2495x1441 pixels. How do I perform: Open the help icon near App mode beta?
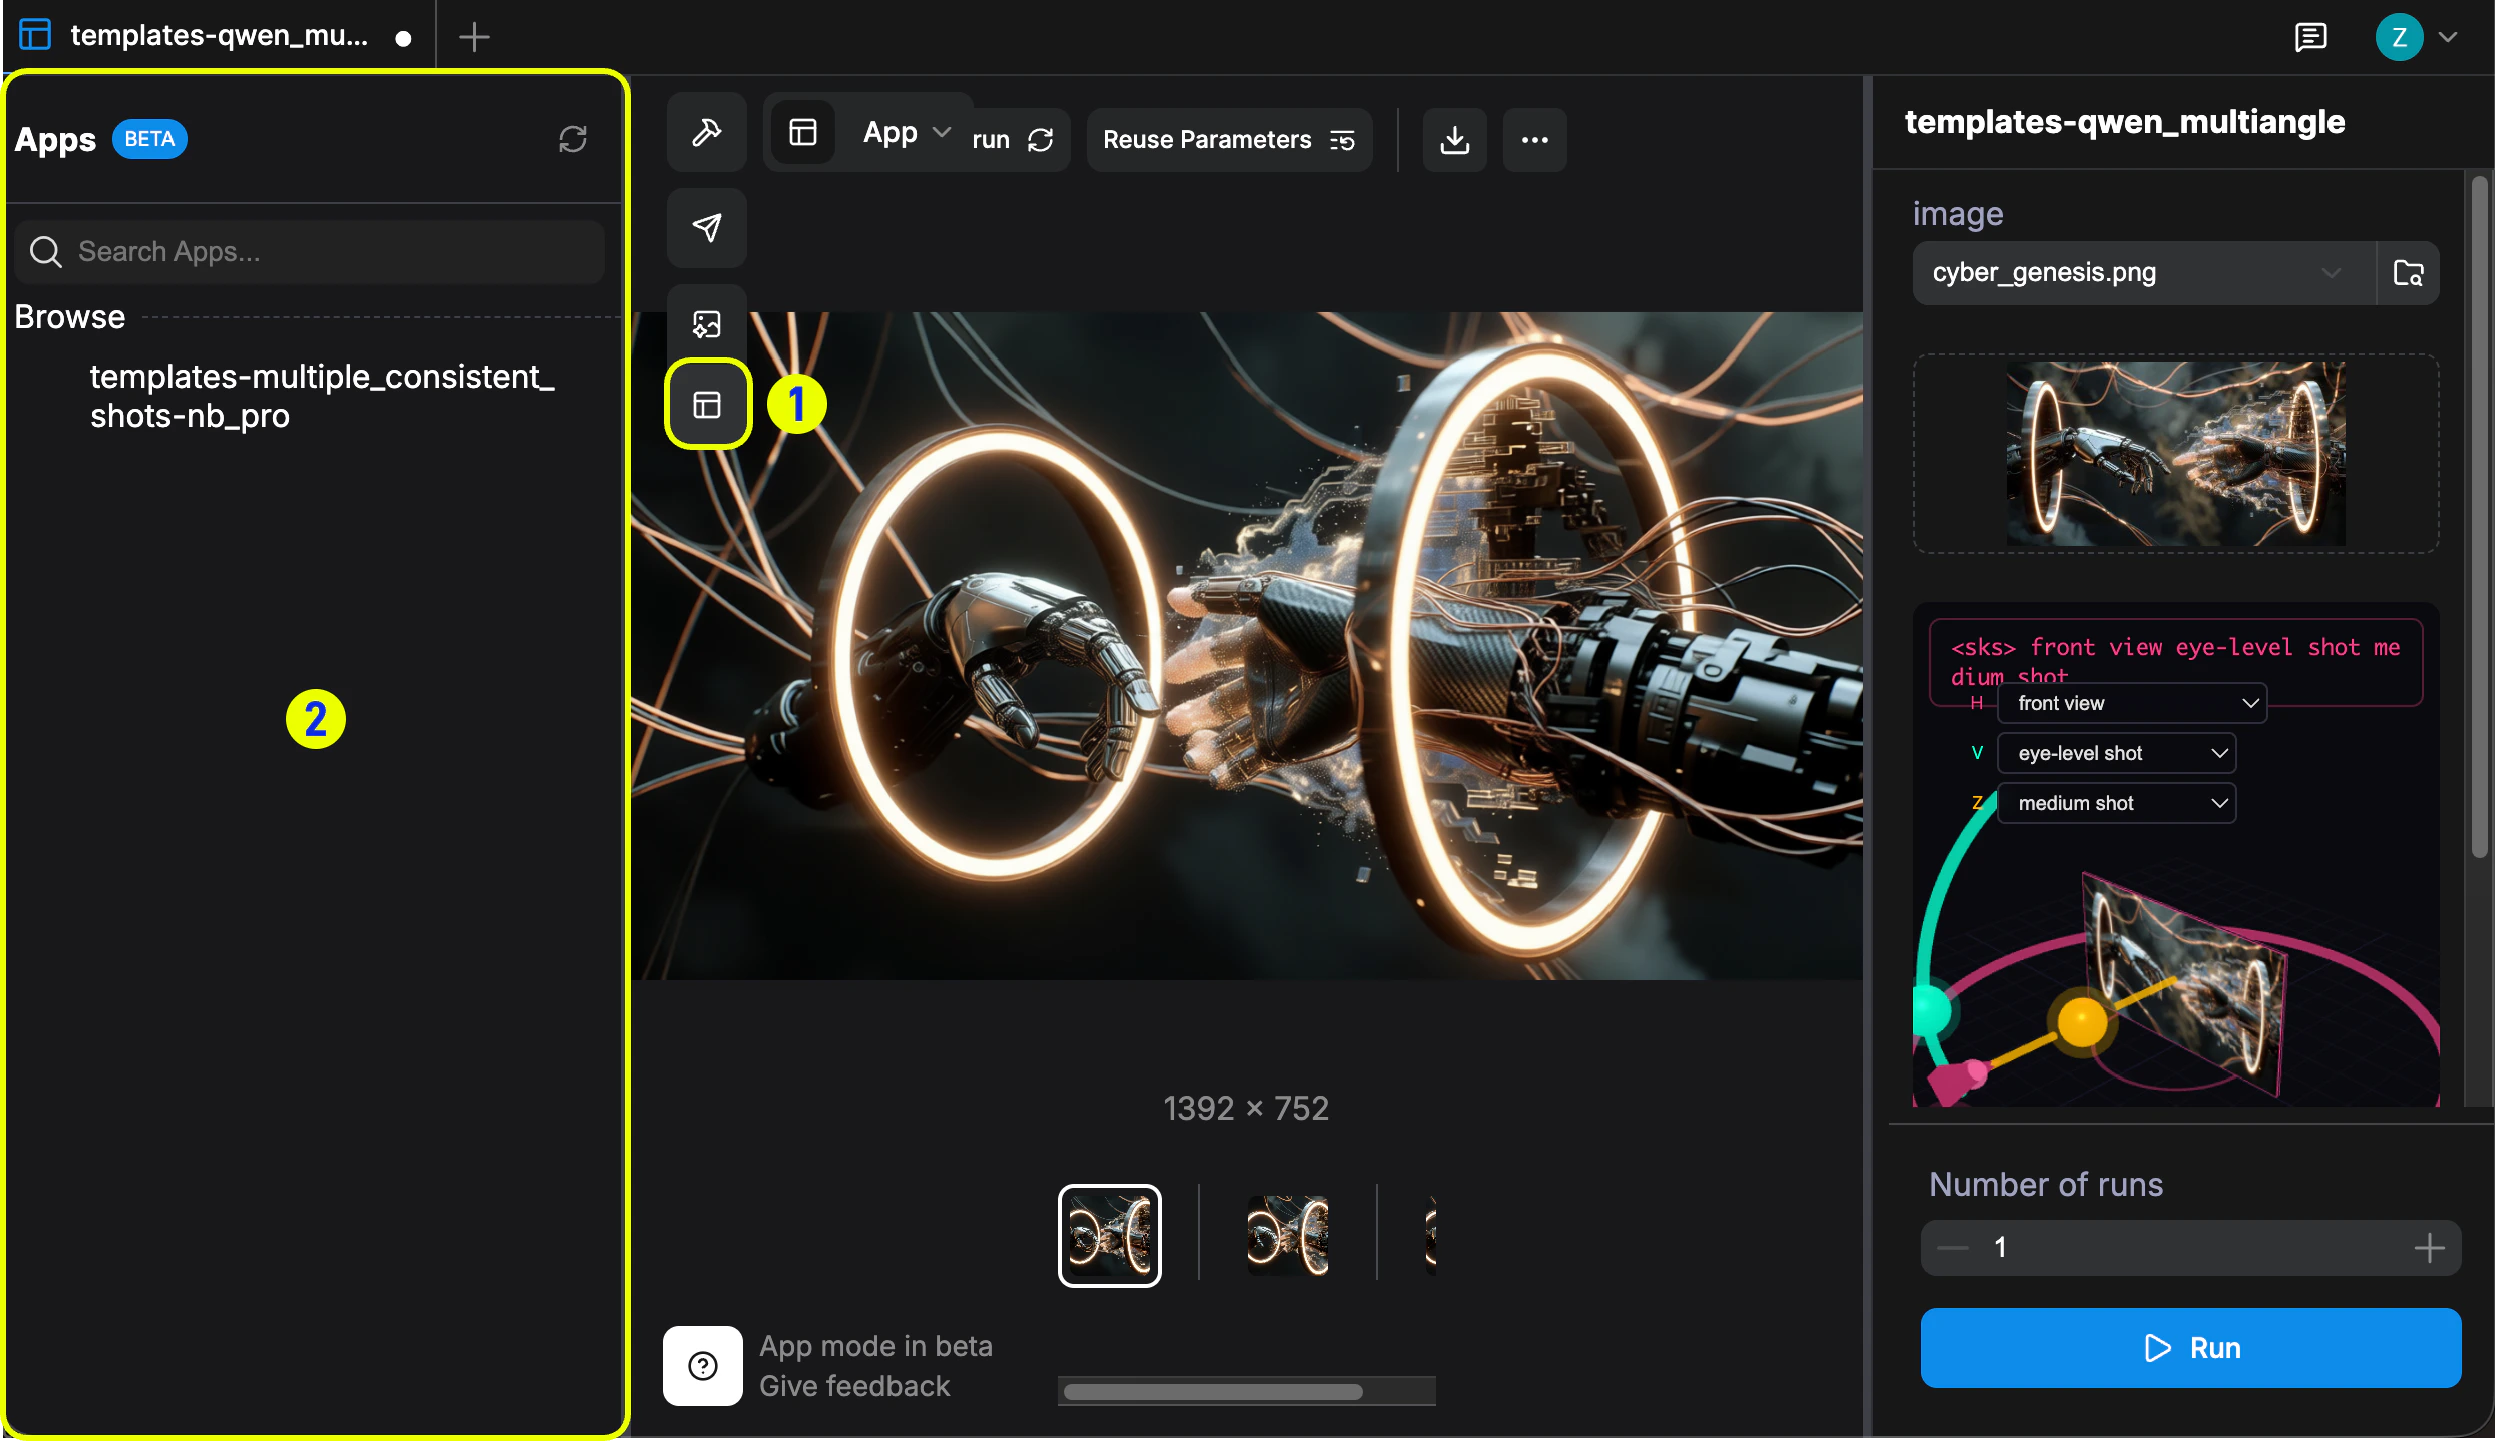(x=701, y=1365)
